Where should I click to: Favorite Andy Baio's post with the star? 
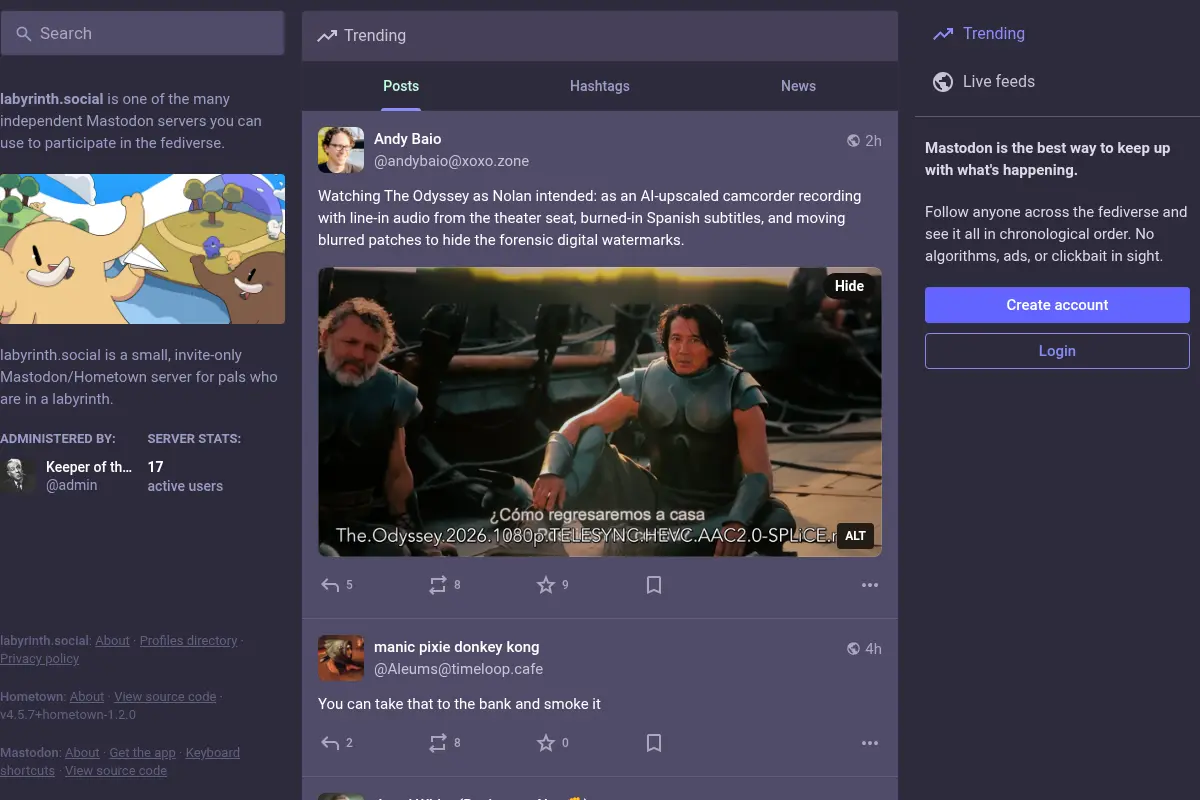552,585
